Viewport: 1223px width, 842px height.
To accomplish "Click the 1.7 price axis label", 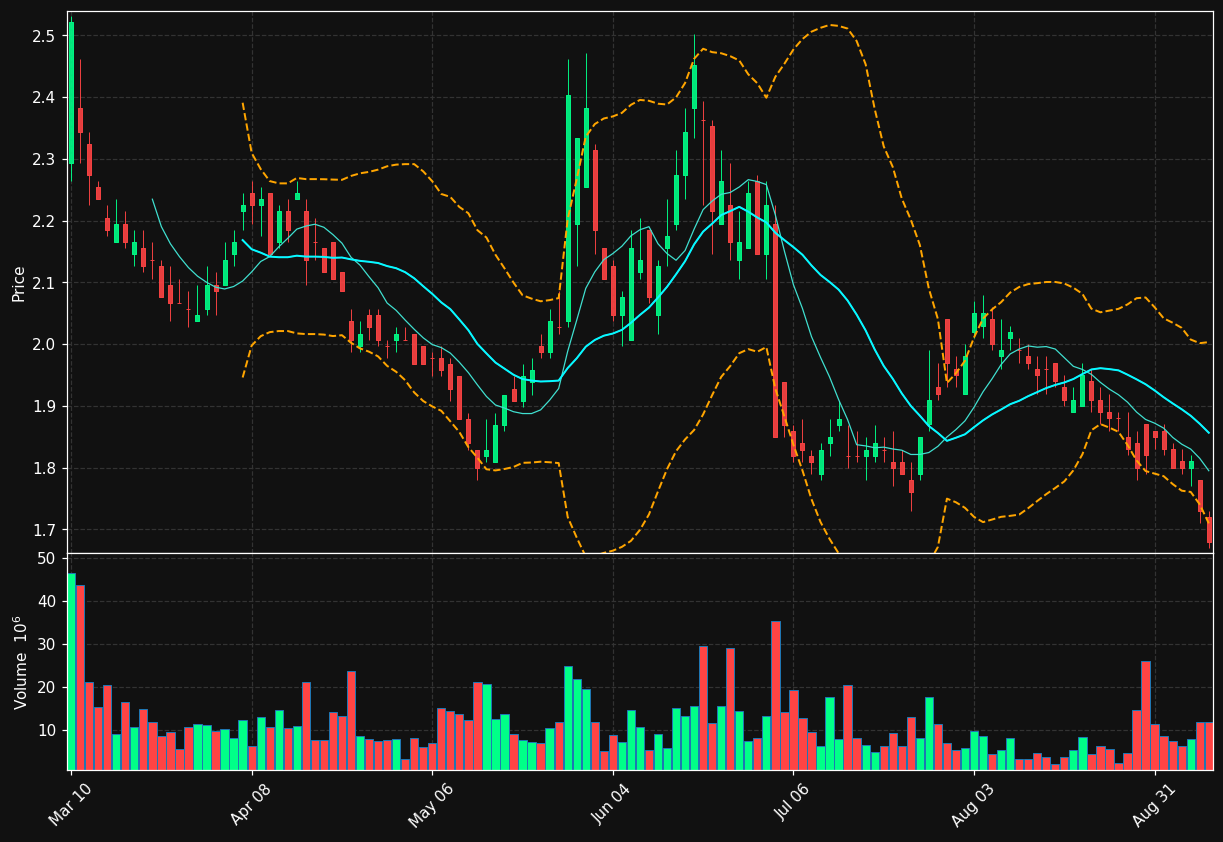I will click(x=45, y=530).
